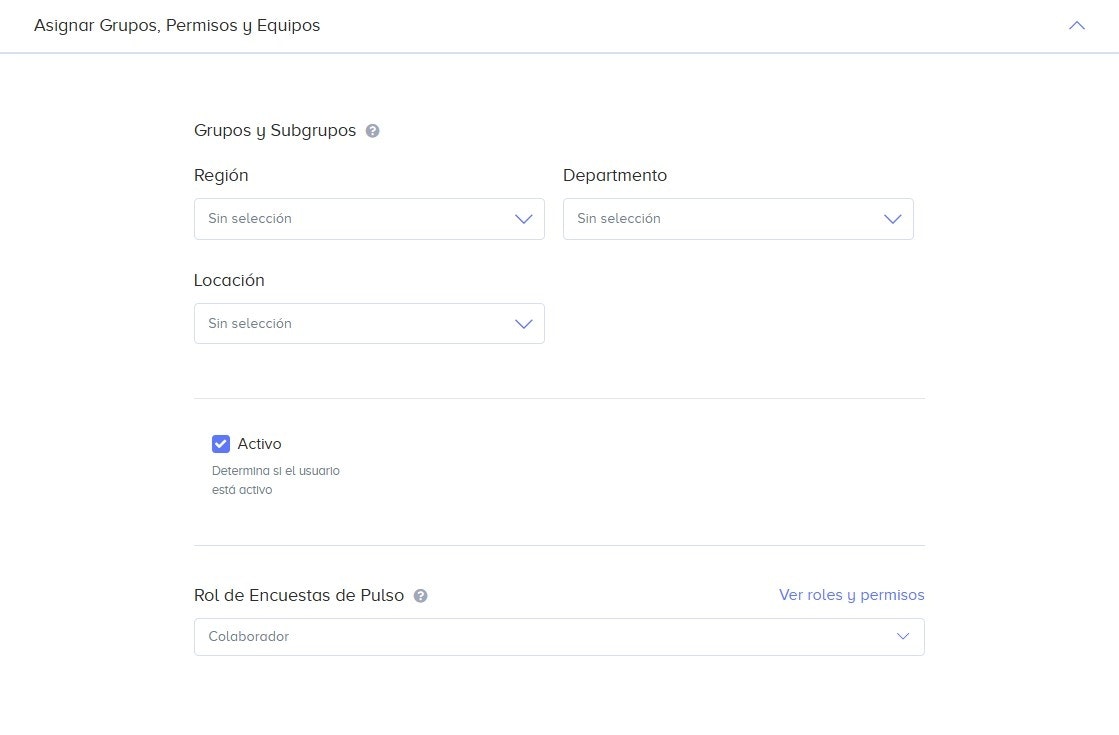1119x735 pixels.
Task: Click help icon beside Rol de Encuestas de Pulso
Action: point(420,596)
